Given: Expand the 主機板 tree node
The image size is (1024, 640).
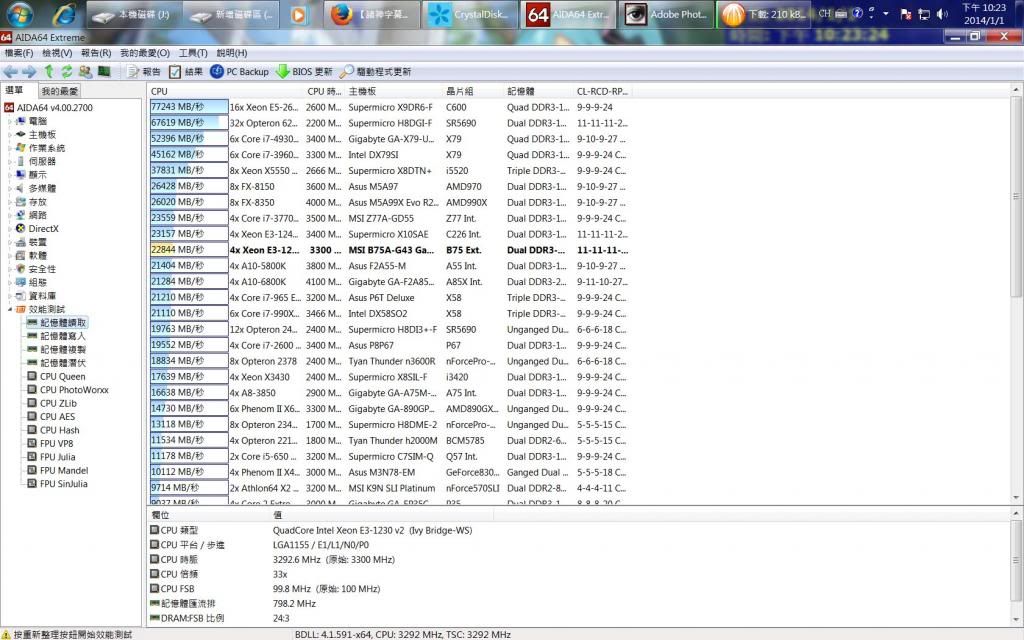Looking at the screenshot, I should click(x=10, y=135).
